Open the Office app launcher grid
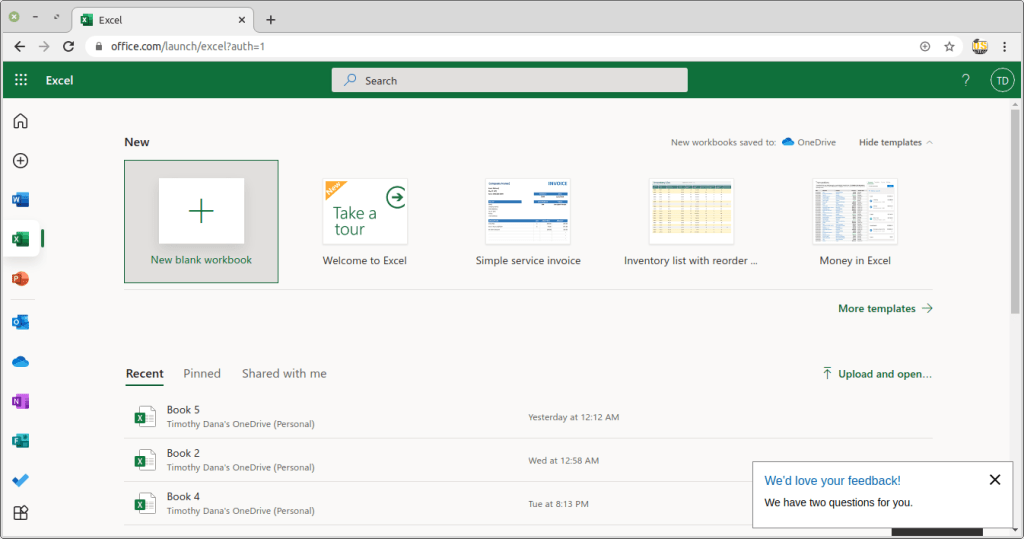1024x539 pixels. click(x=21, y=80)
